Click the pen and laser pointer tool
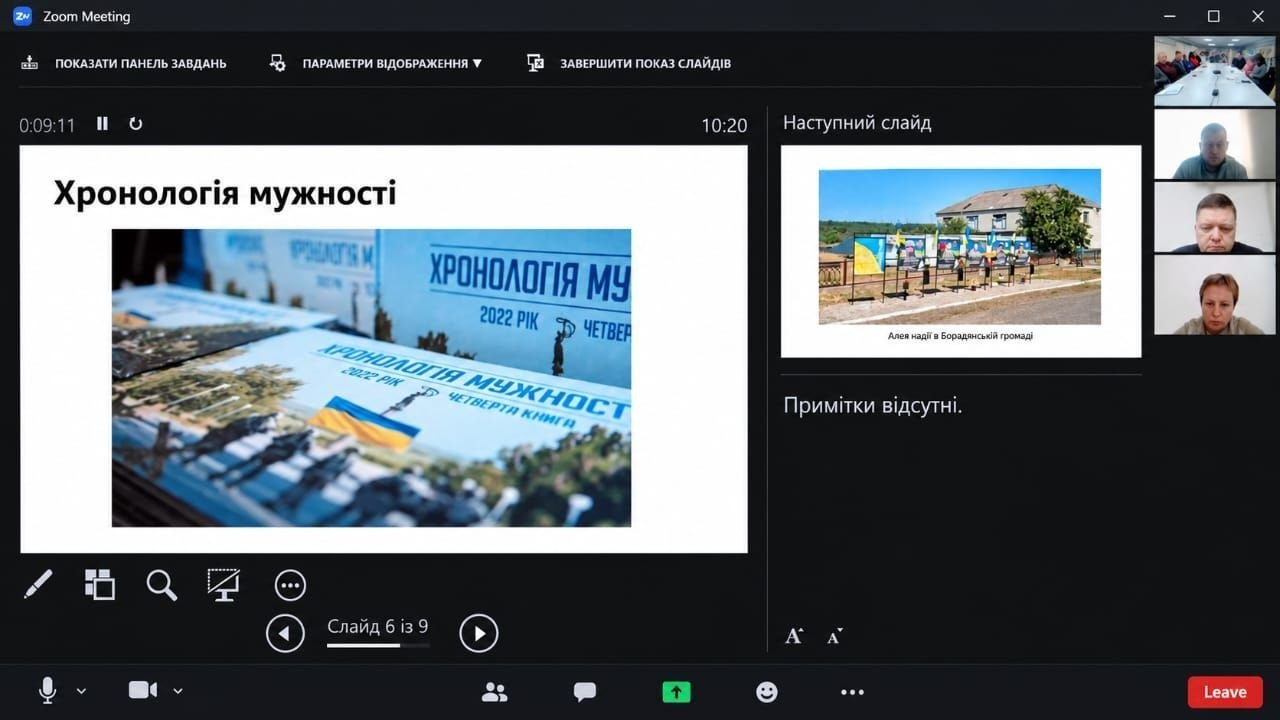This screenshot has height=720, width=1280. point(38,584)
